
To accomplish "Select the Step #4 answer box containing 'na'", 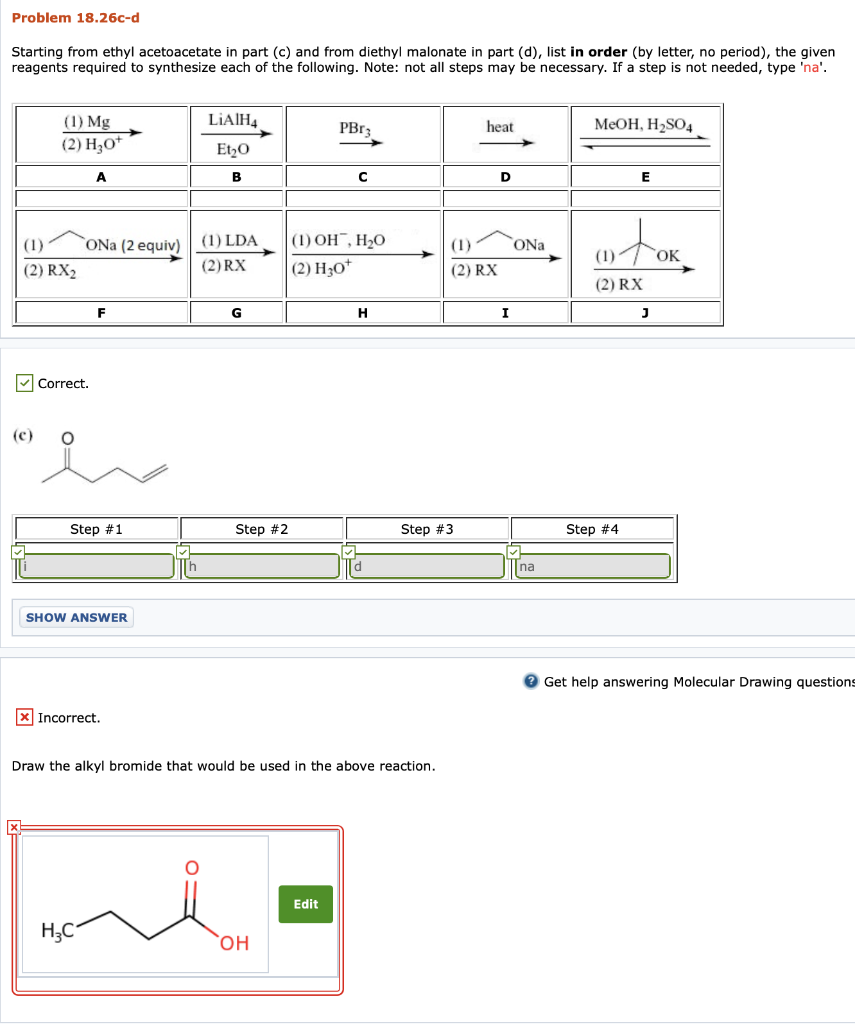I will click(592, 566).
